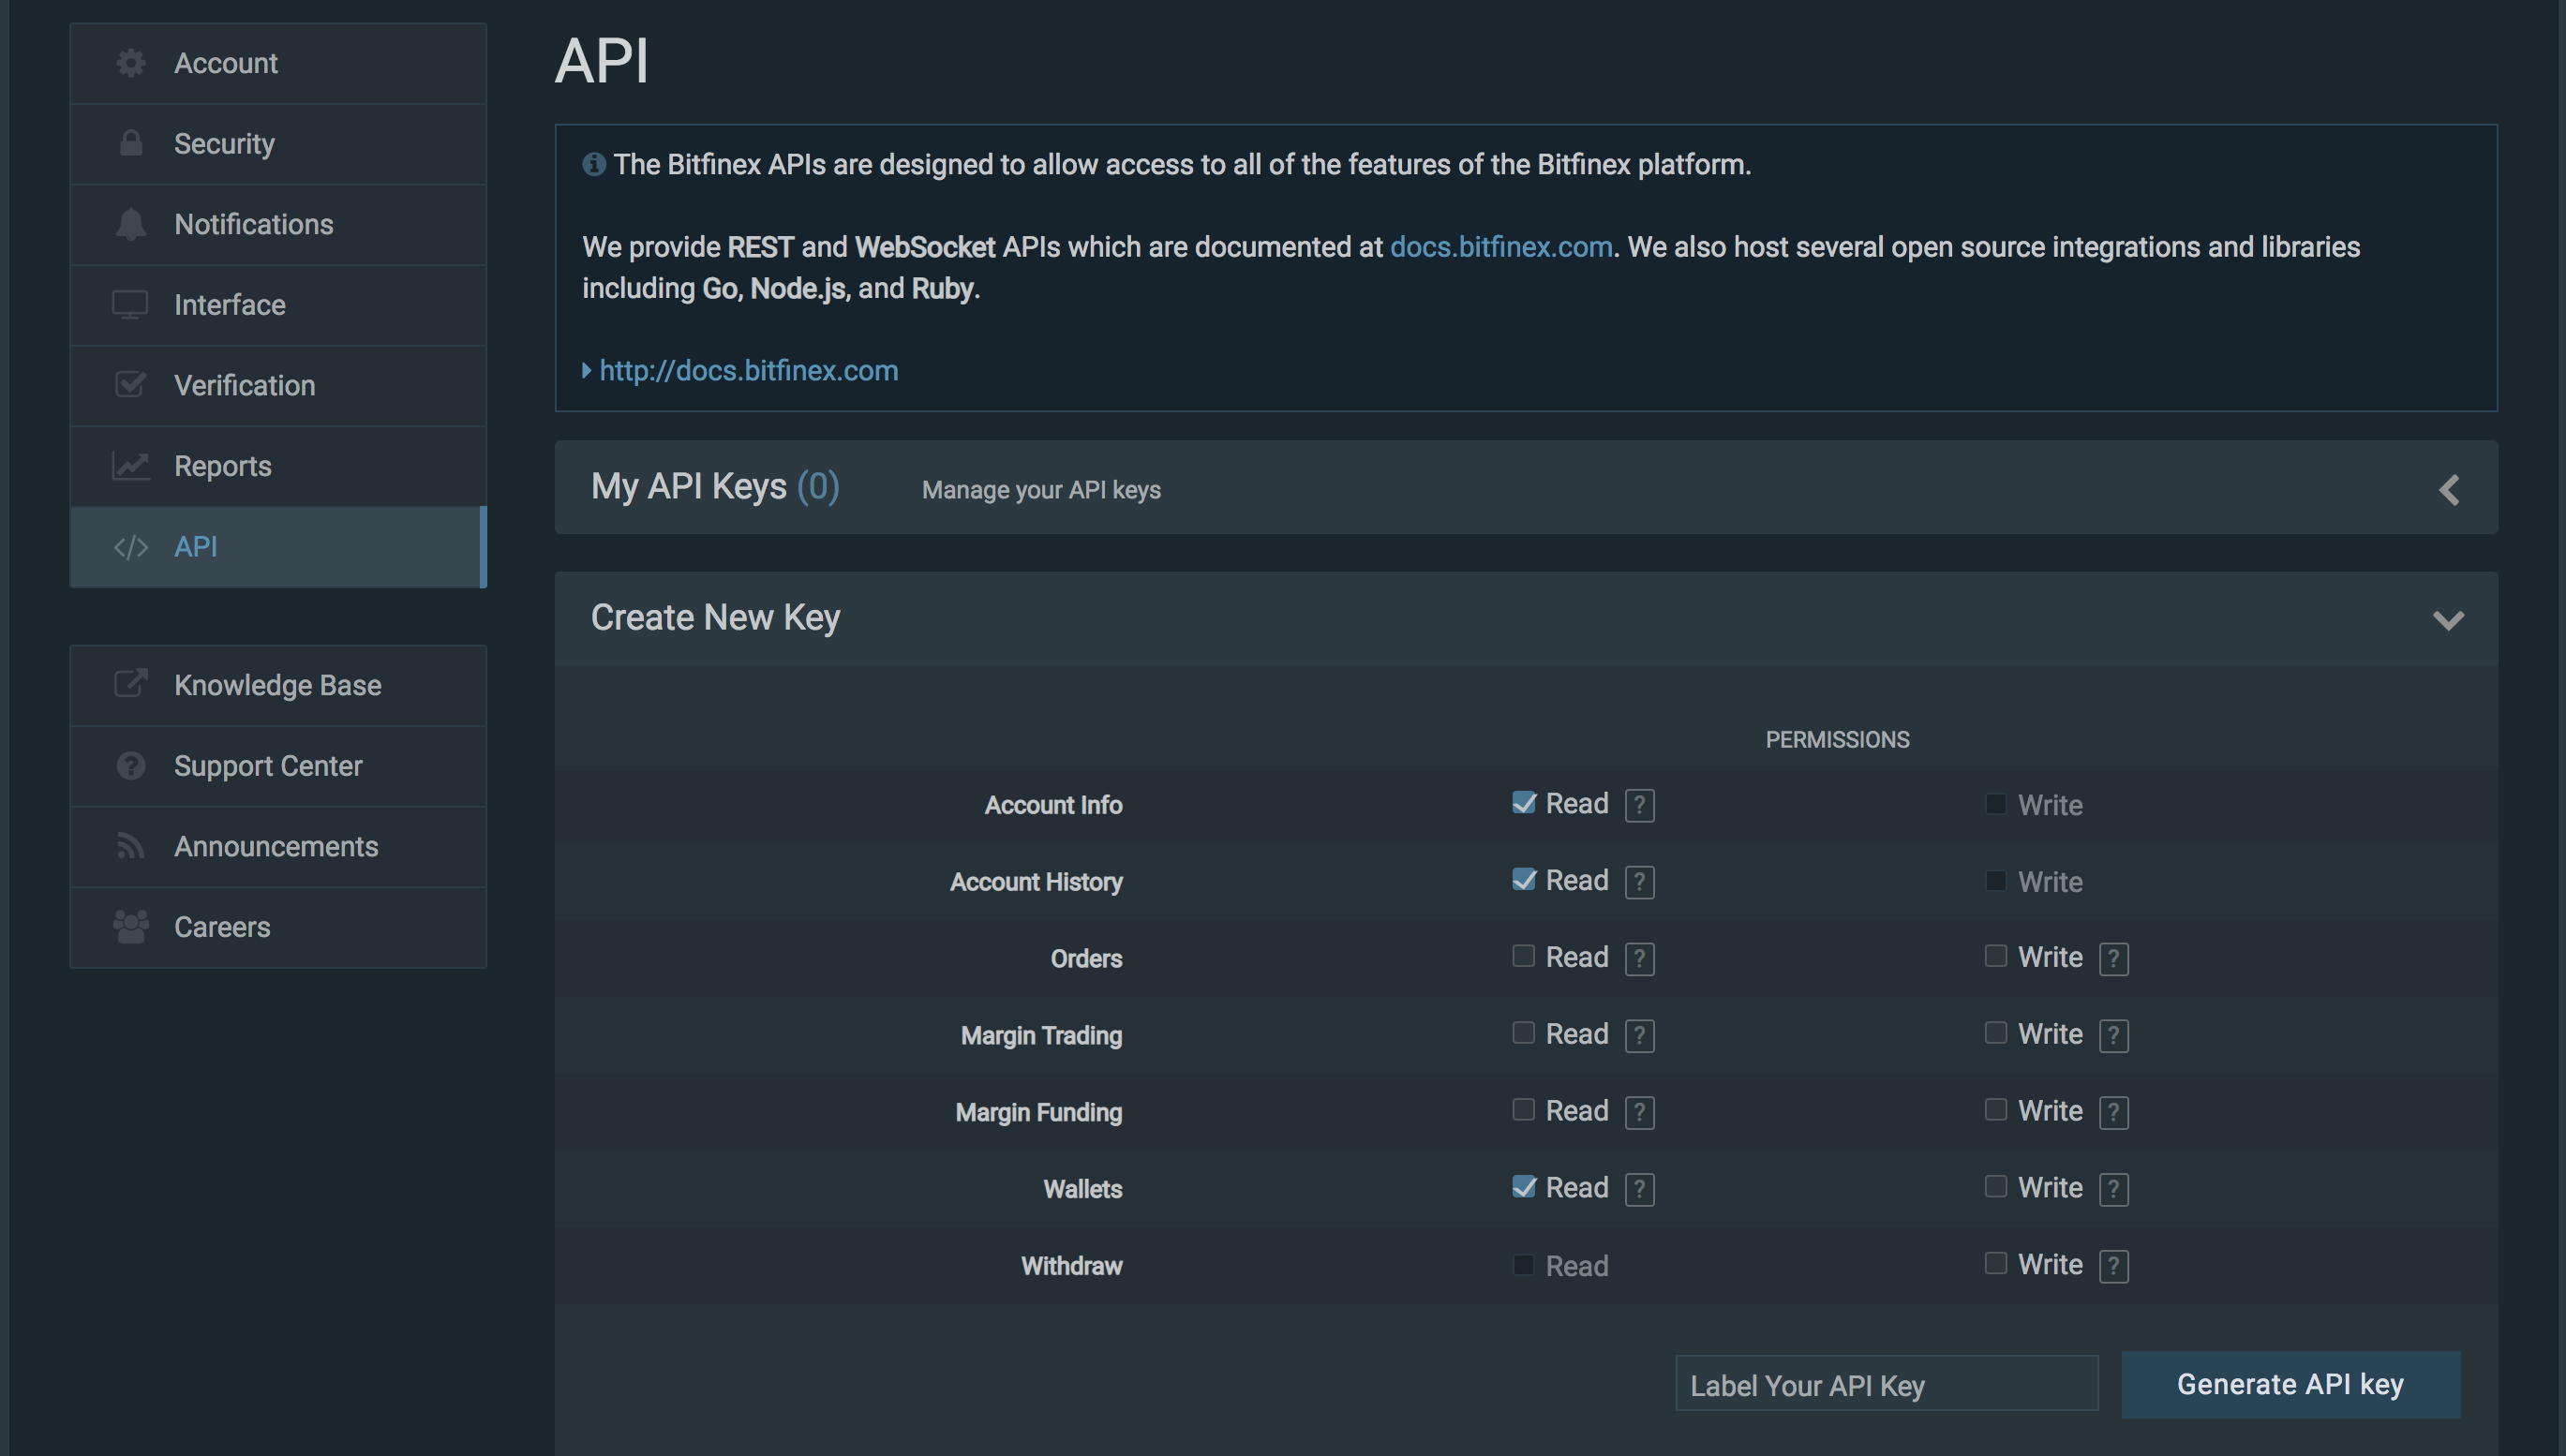Click the people icon beside Careers

click(x=130, y=927)
